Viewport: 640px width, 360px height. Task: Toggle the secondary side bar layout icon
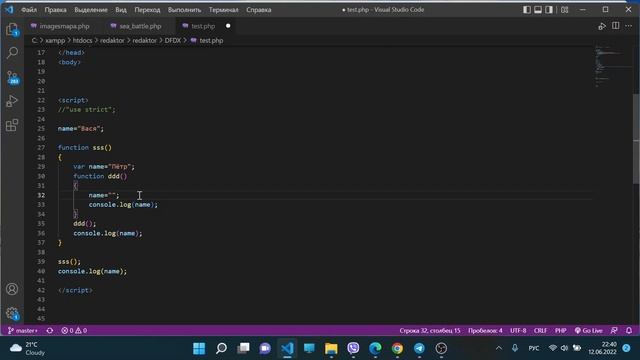(x=549, y=9)
